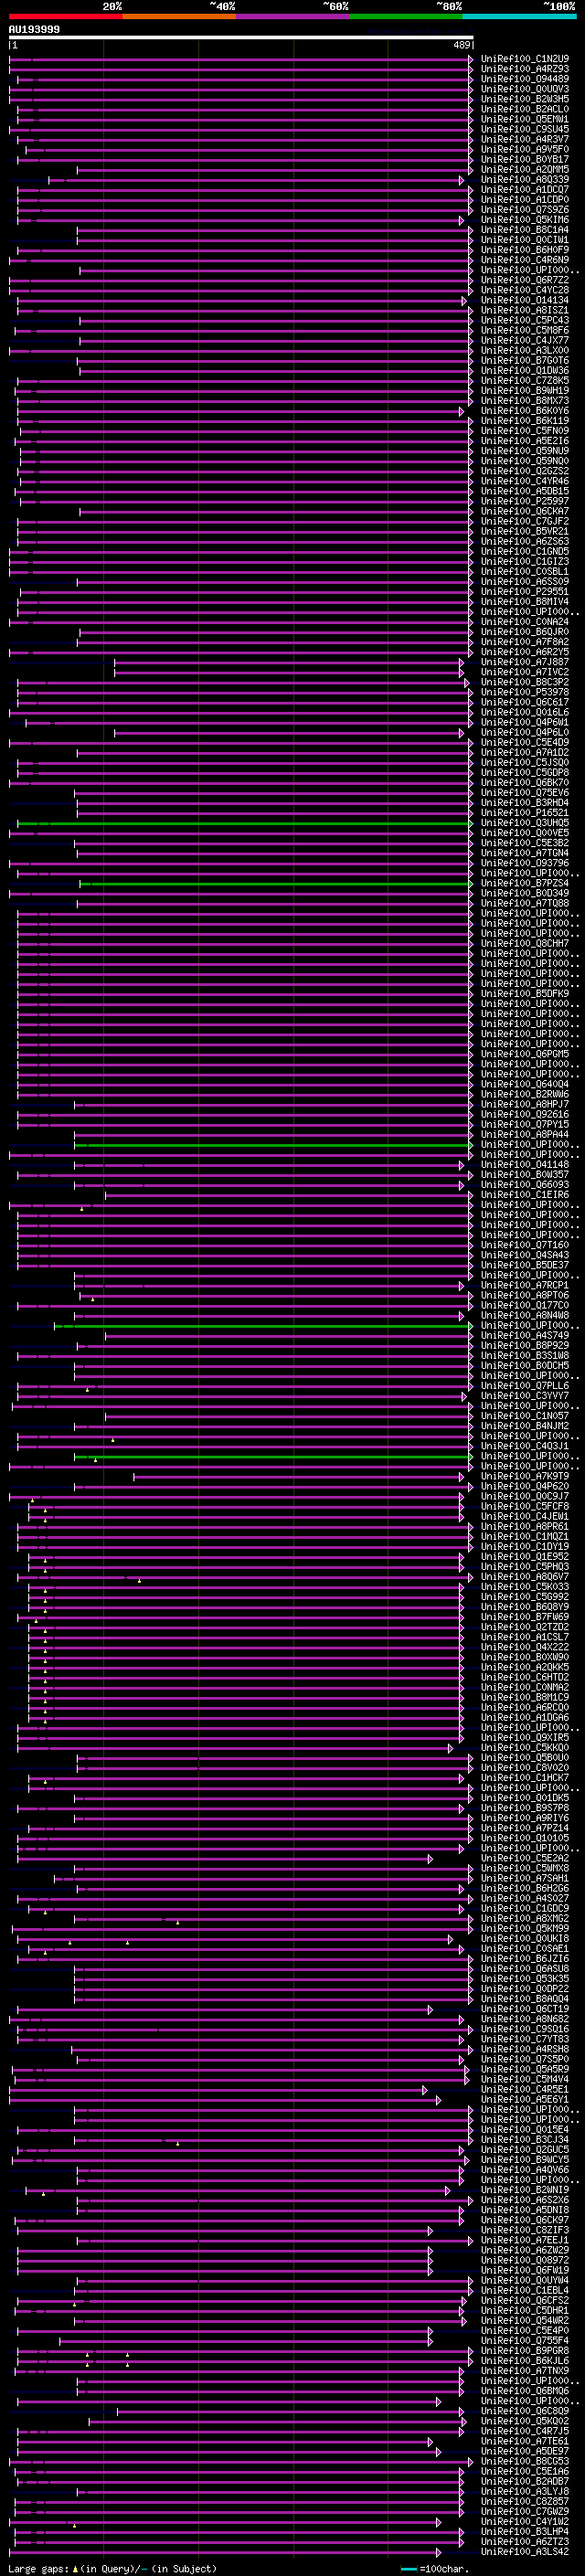Click the query end position 489
Screen dimensions: 585x2576
[x=461, y=46]
